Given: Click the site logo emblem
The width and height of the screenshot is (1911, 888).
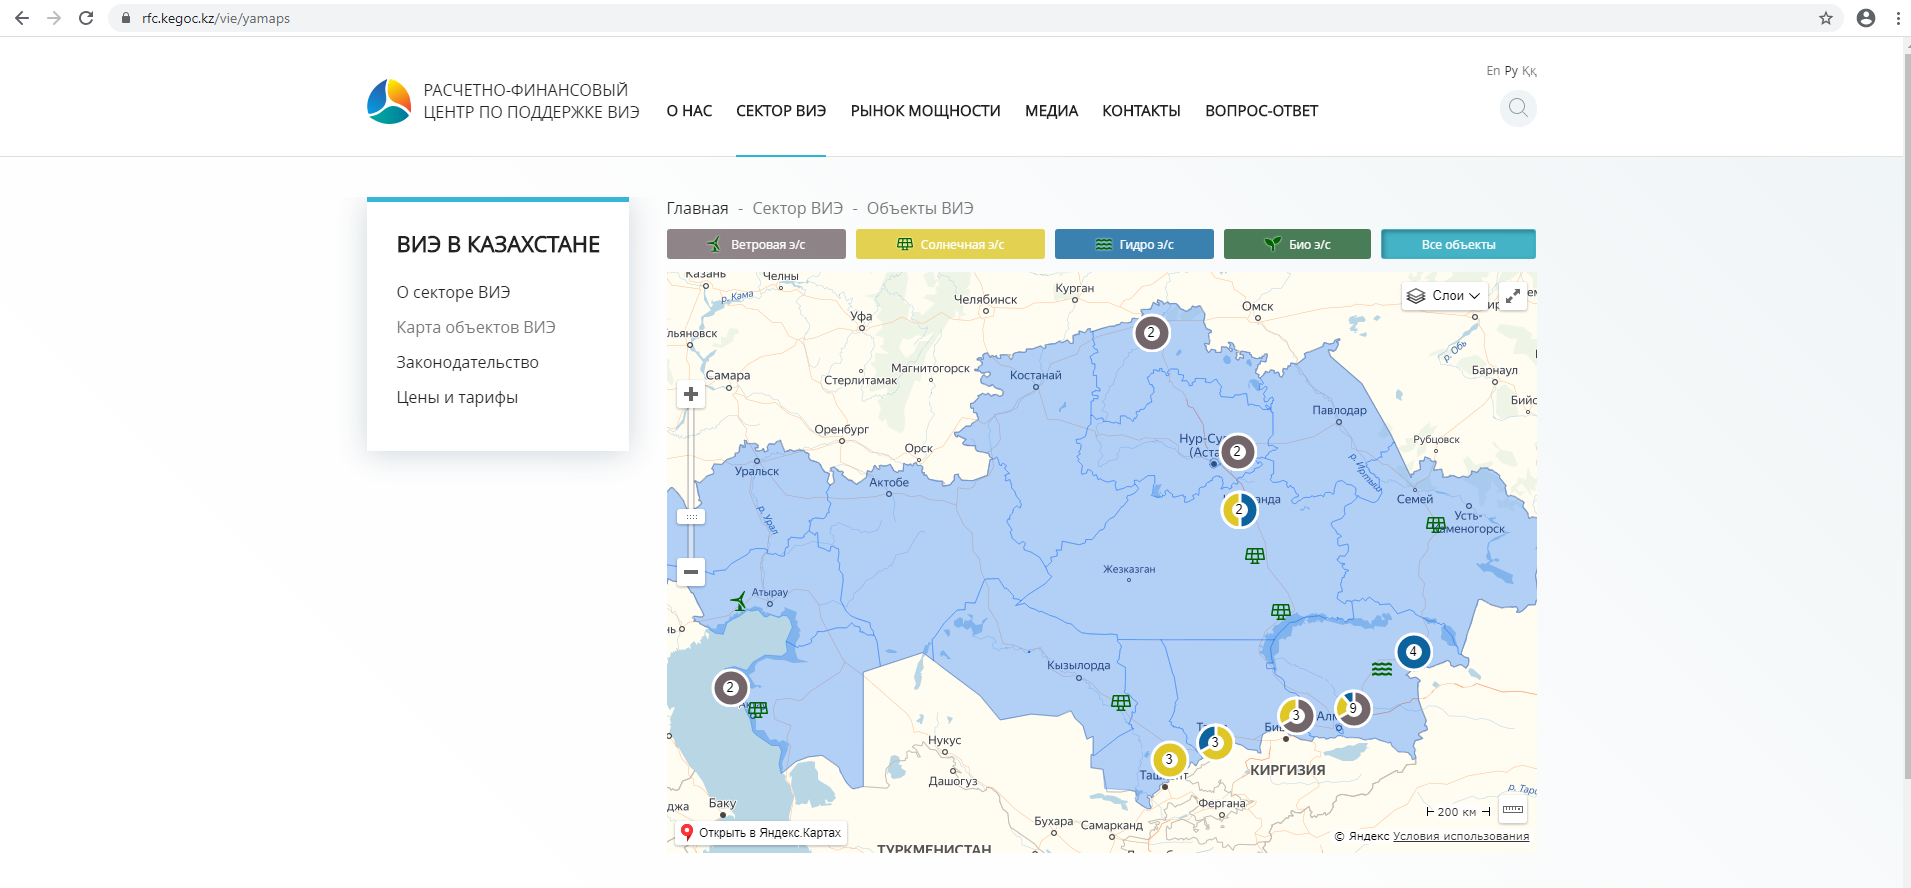Looking at the screenshot, I should [x=389, y=101].
